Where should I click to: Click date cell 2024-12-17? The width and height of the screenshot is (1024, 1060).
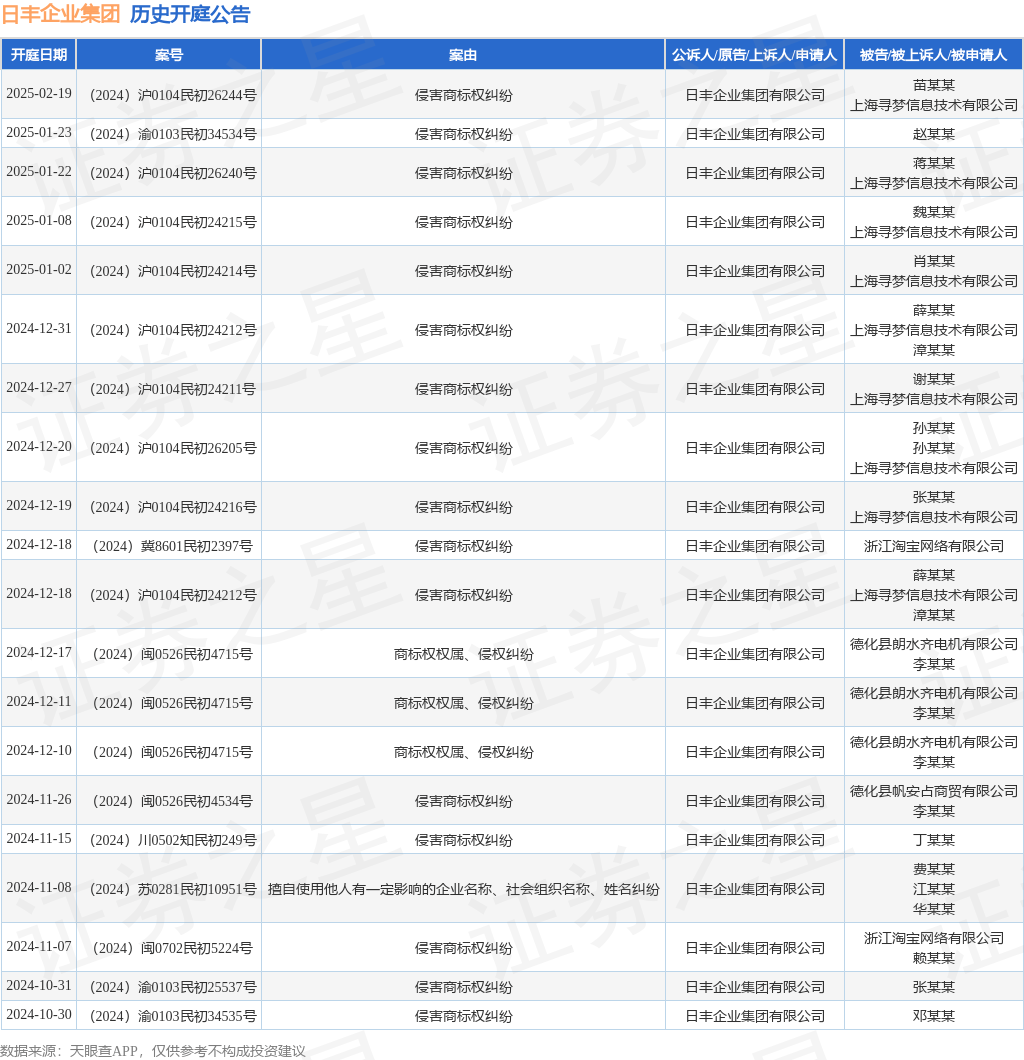[39, 652]
